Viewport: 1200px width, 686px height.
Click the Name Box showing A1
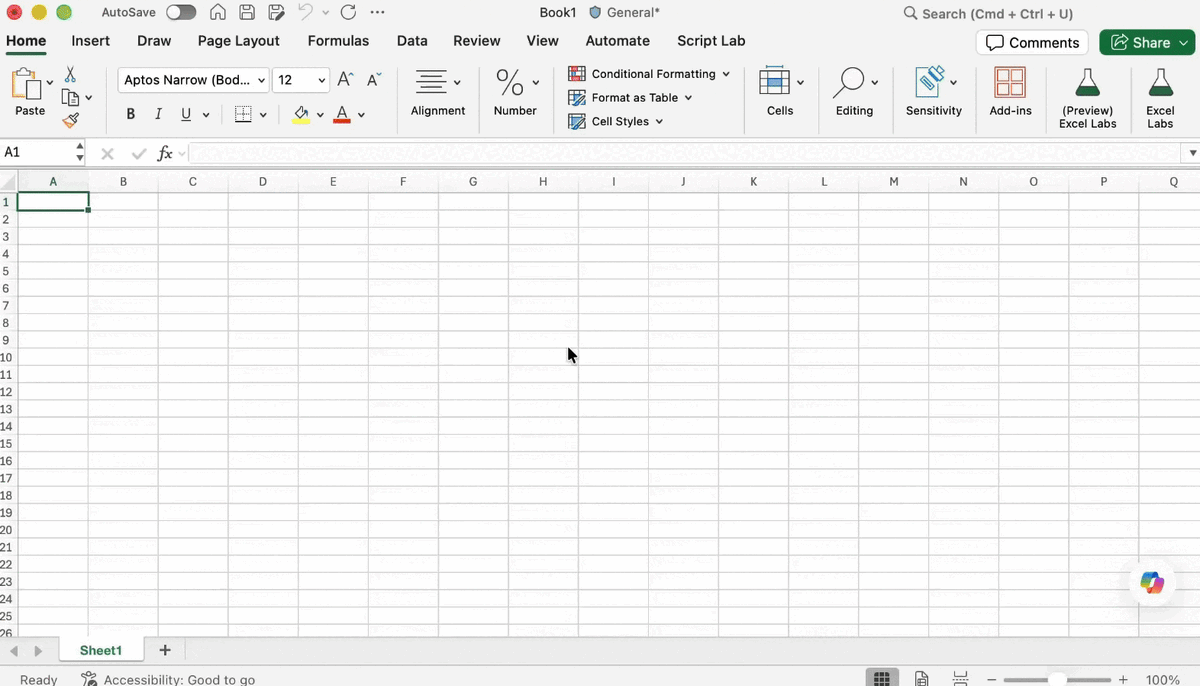[x=38, y=152]
